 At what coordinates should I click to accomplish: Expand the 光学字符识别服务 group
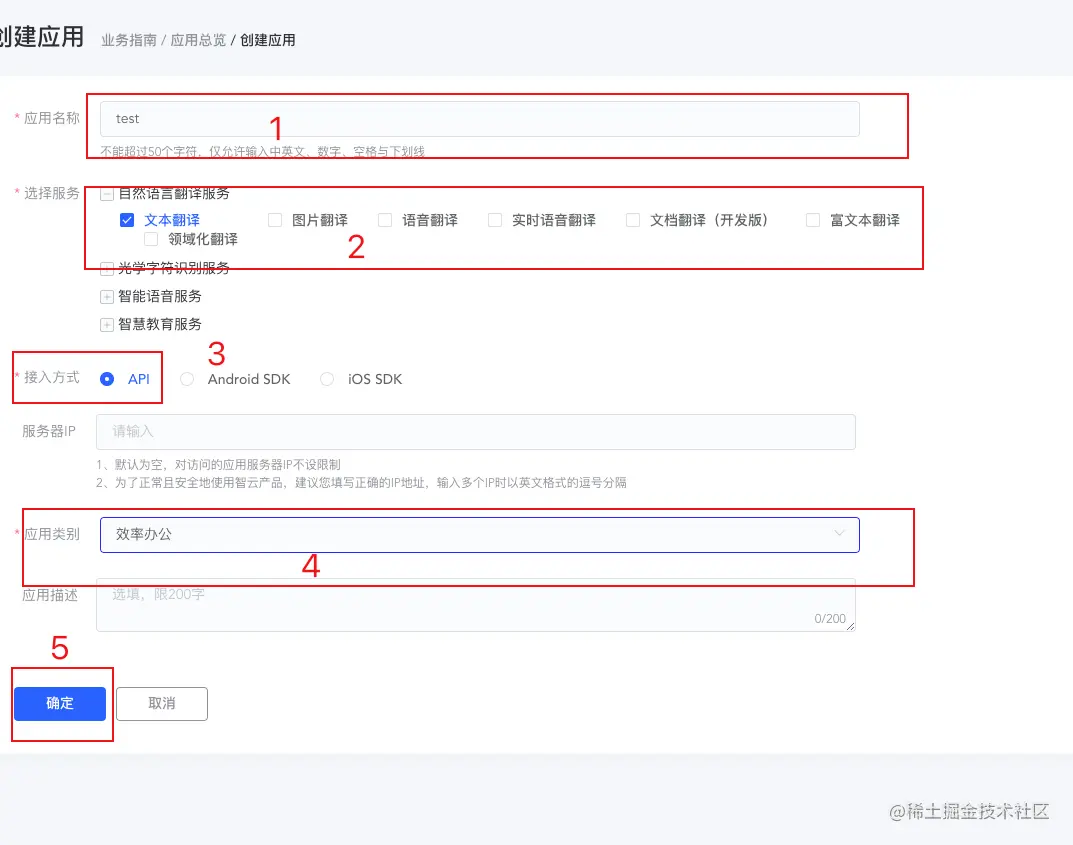tap(107, 268)
